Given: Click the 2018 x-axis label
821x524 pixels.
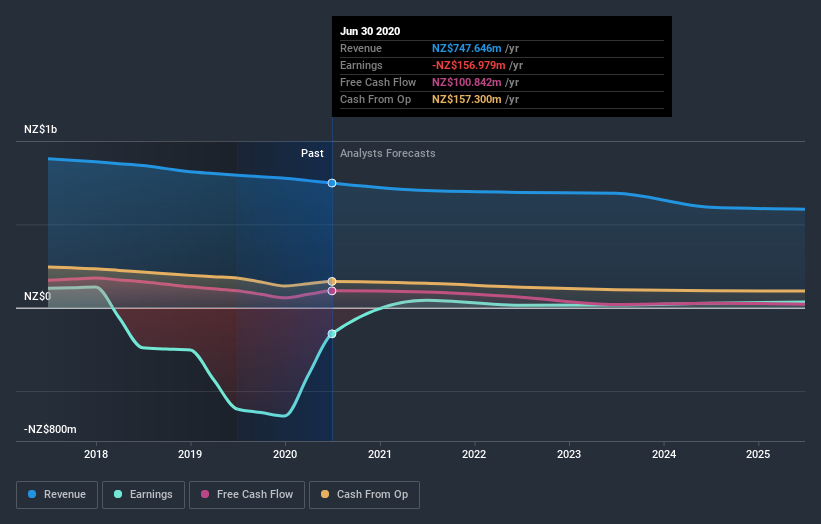Looking at the screenshot, I should [96, 454].
